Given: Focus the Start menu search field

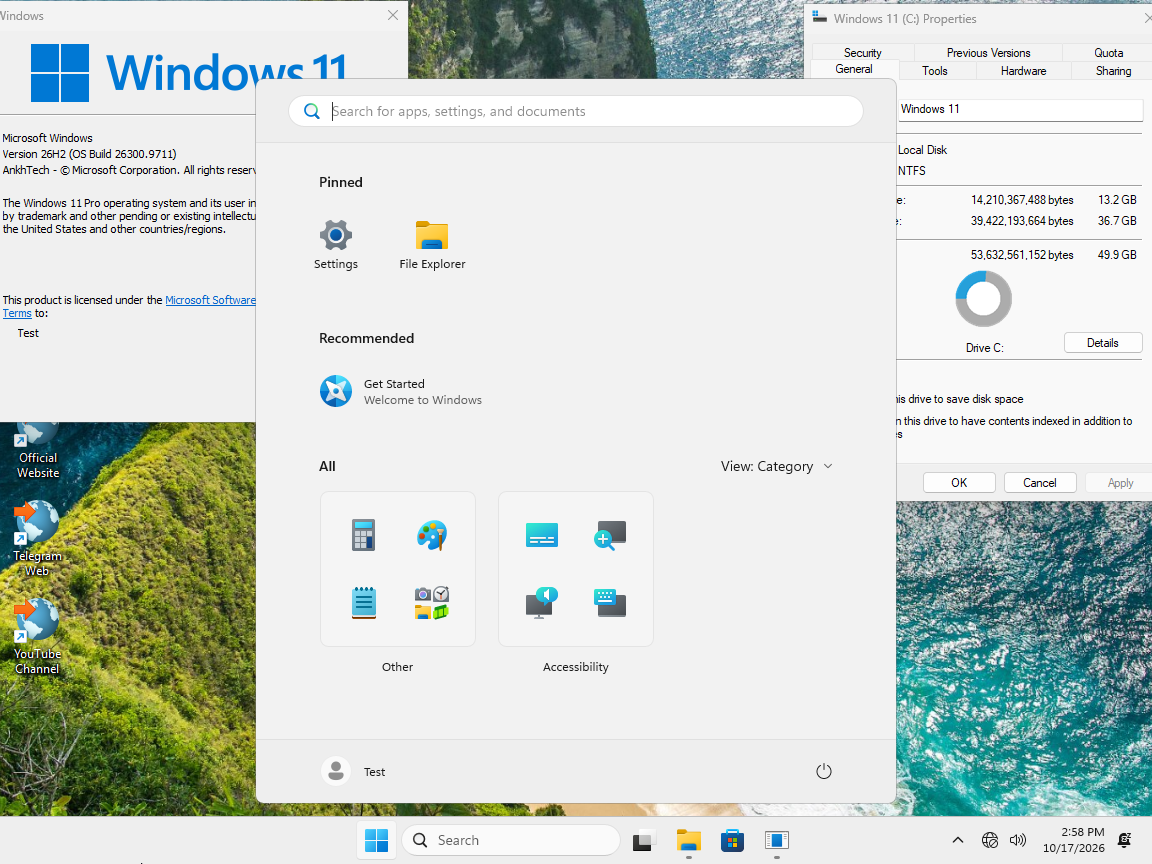Looking at the screenshot, I should (575, 111).
